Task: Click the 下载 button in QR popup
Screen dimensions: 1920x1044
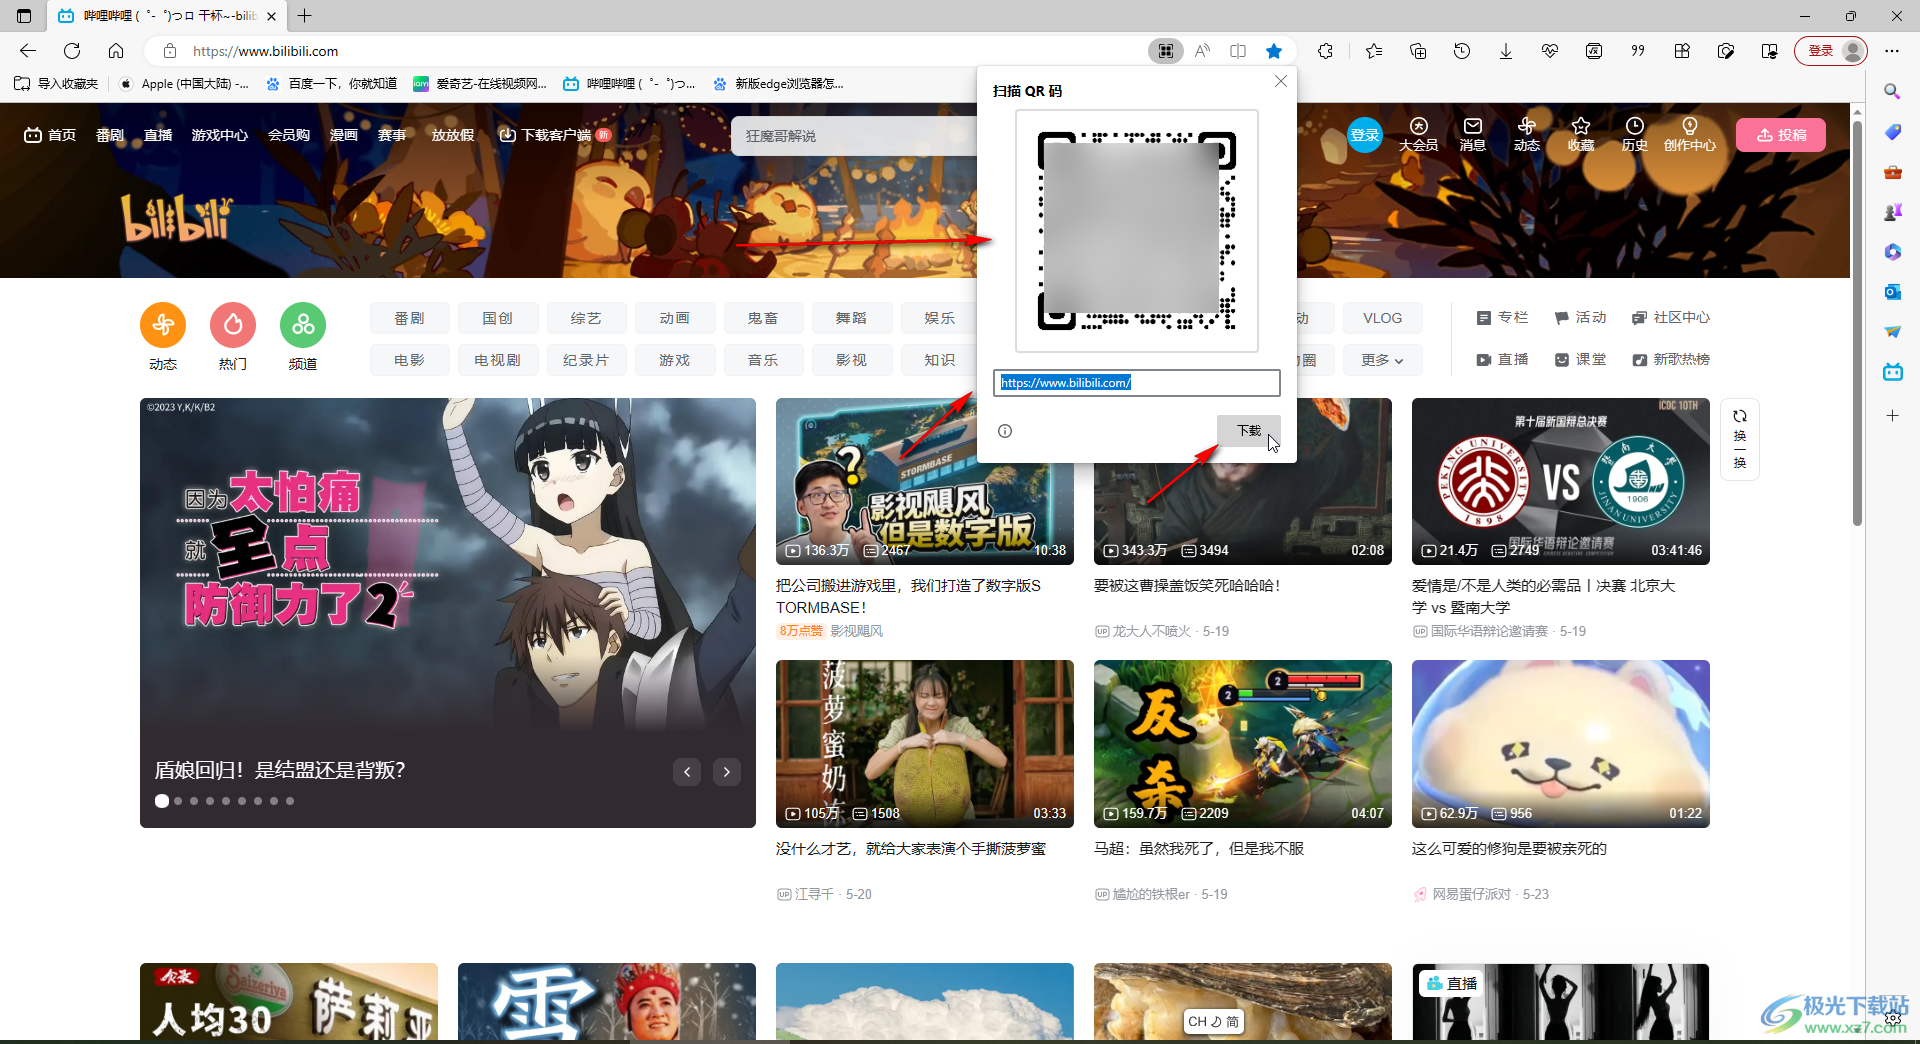Action: [x=1249, y=431]
